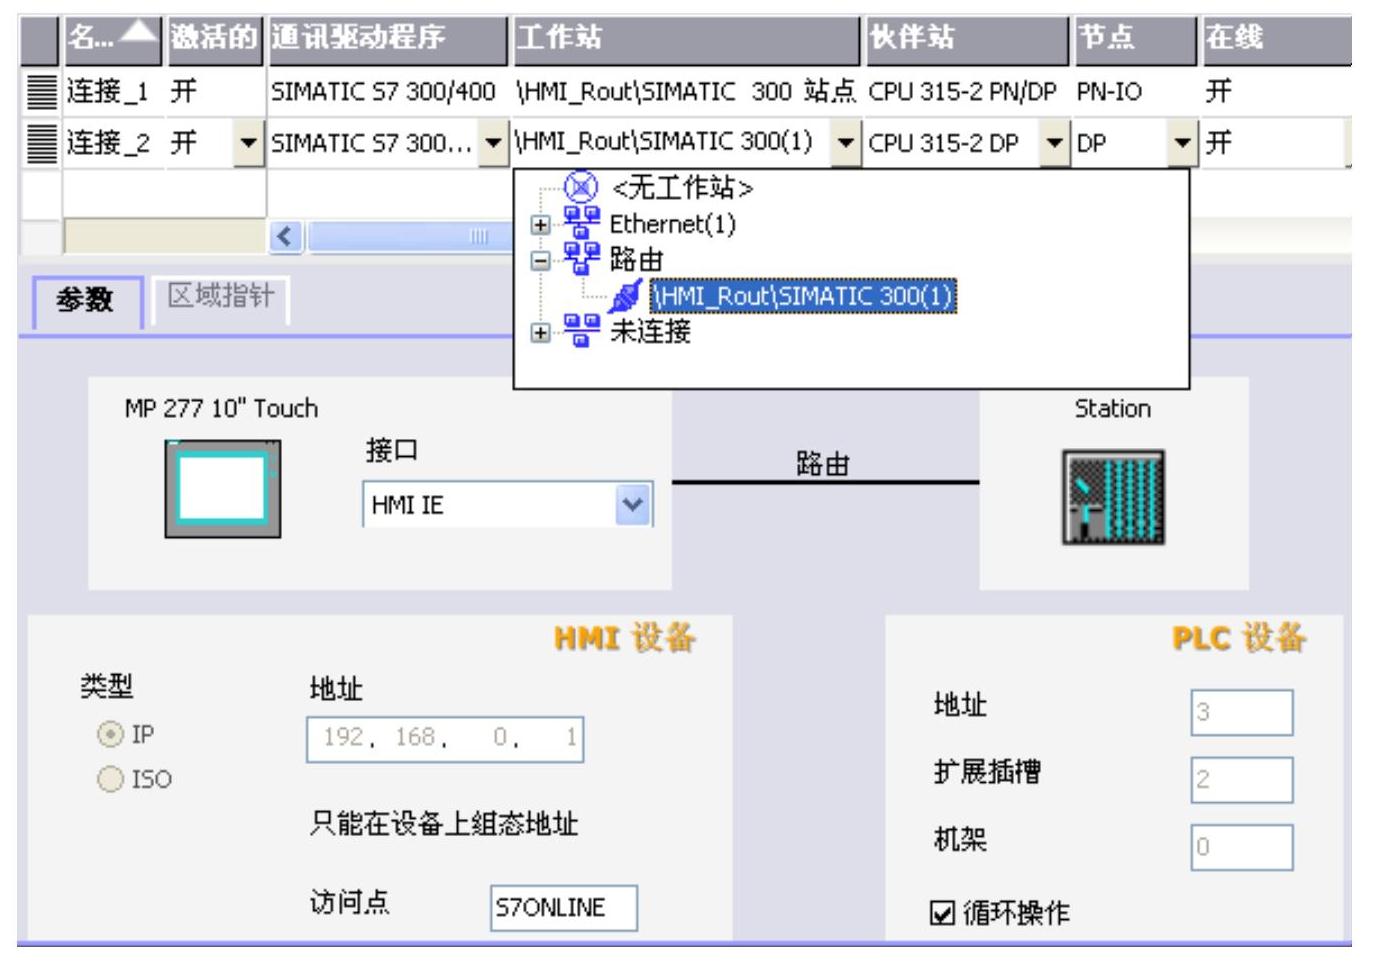Select \HMI_Rout\SIMATIC 300(1) tree entry

pyautogui.click(x=803, y=296)
